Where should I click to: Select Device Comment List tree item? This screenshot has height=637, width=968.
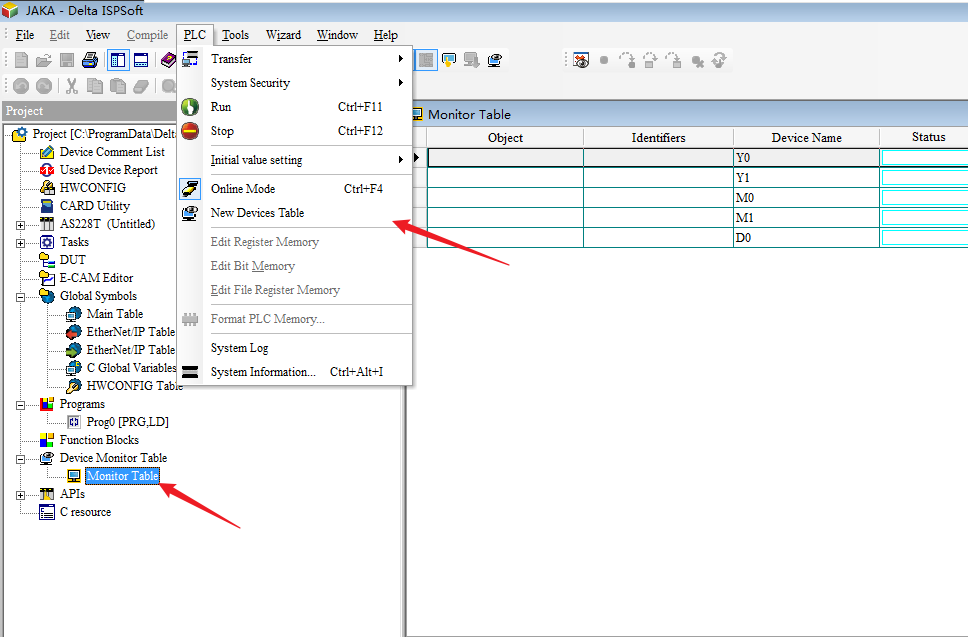[112, 152]
